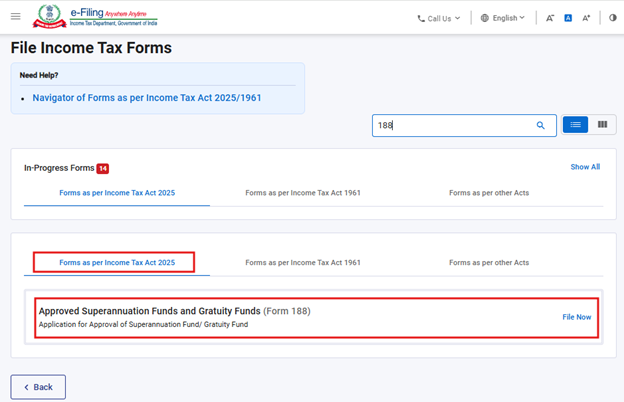Show all in-progress forms

click(x=585, y=167)
